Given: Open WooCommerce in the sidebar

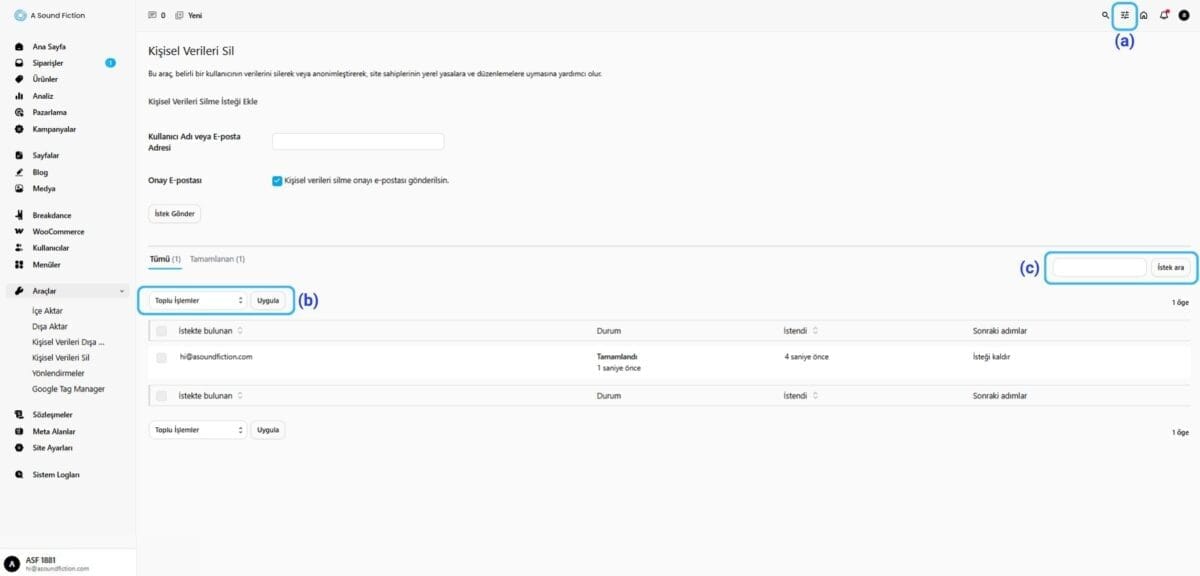Looking at the screenshot, I should [x=58, y=232].
